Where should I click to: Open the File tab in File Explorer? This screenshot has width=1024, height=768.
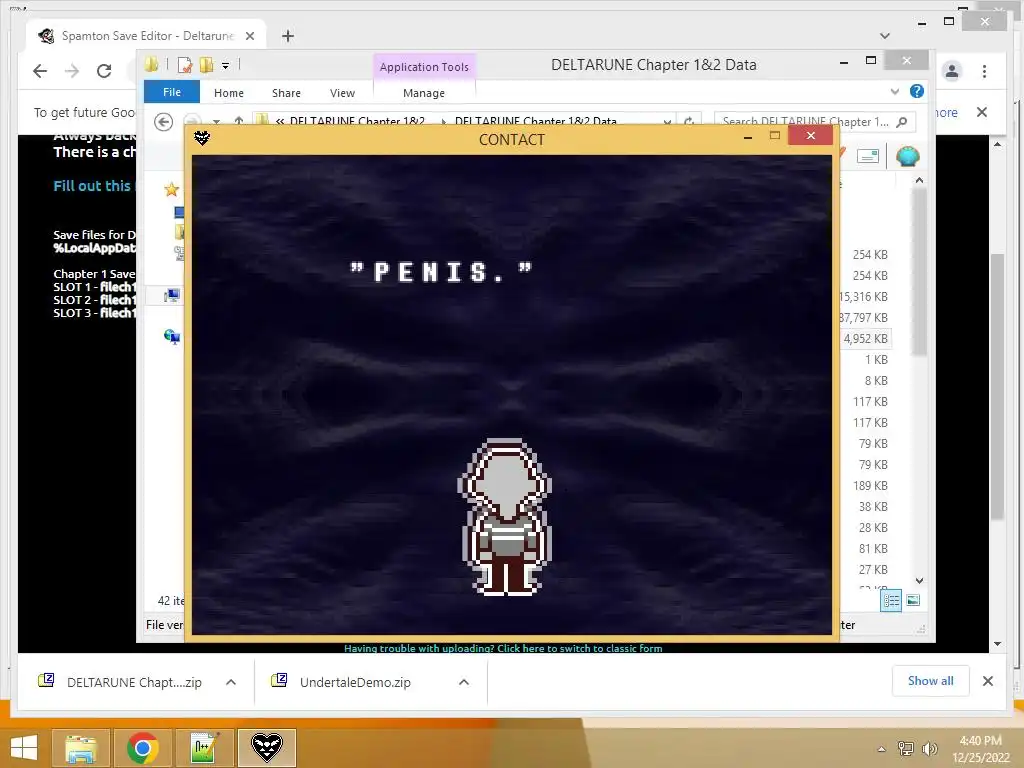point(172,92)
